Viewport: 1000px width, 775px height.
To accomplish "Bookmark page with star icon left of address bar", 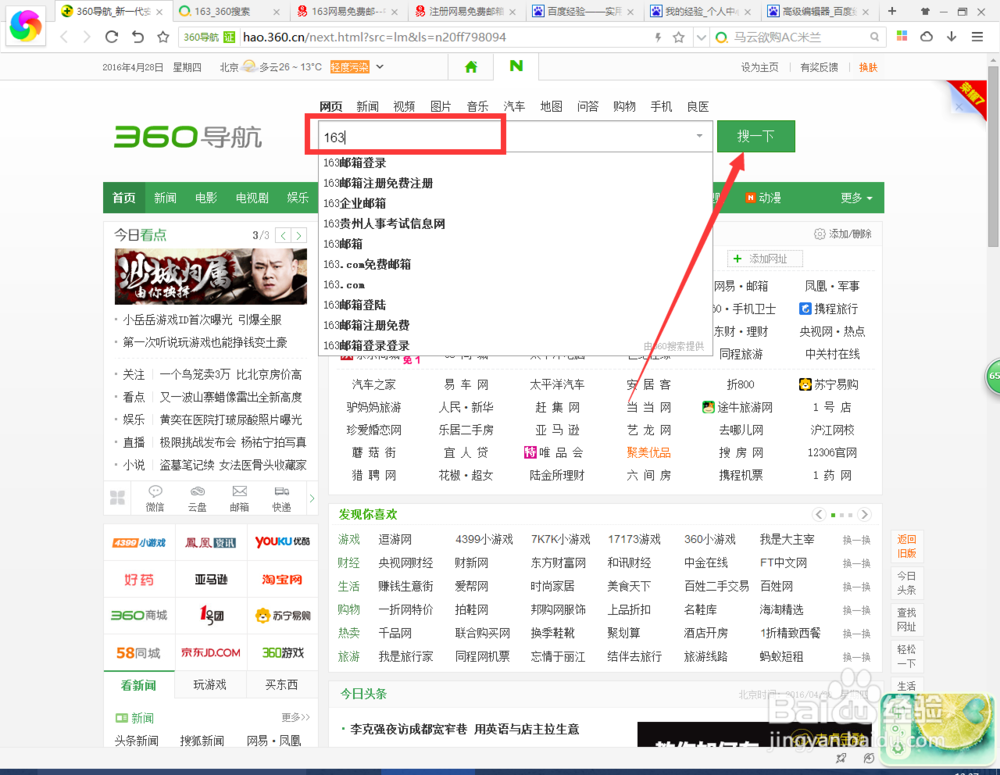I will point(163,37).
